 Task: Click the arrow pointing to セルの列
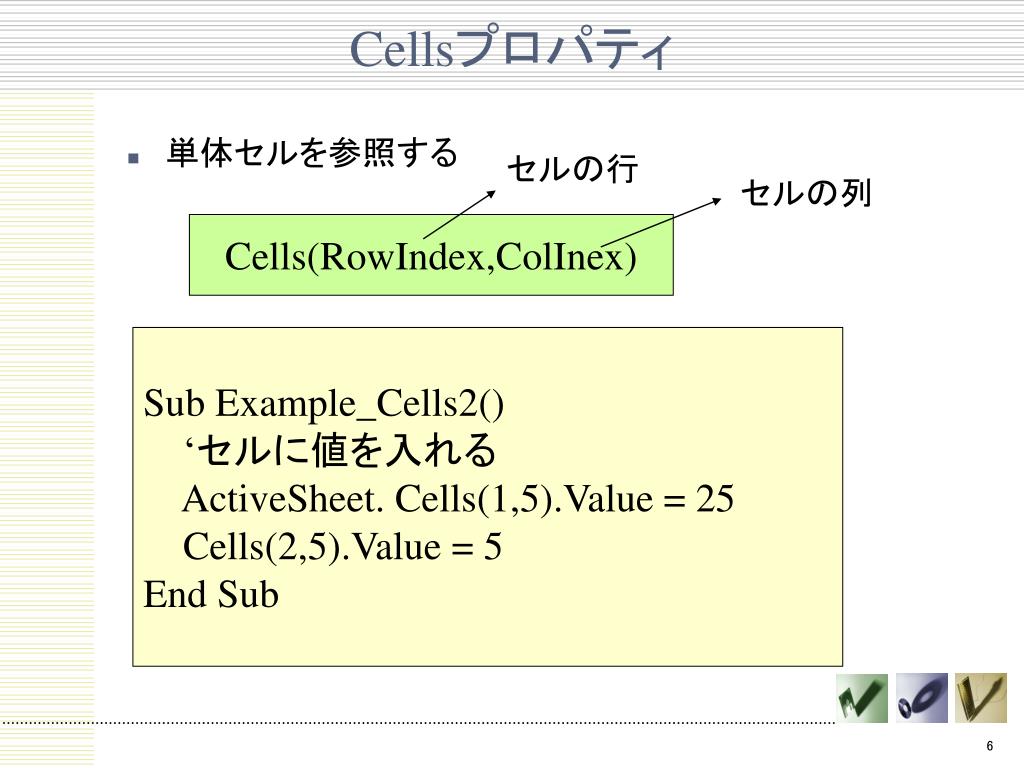click(x=661, y=222)
